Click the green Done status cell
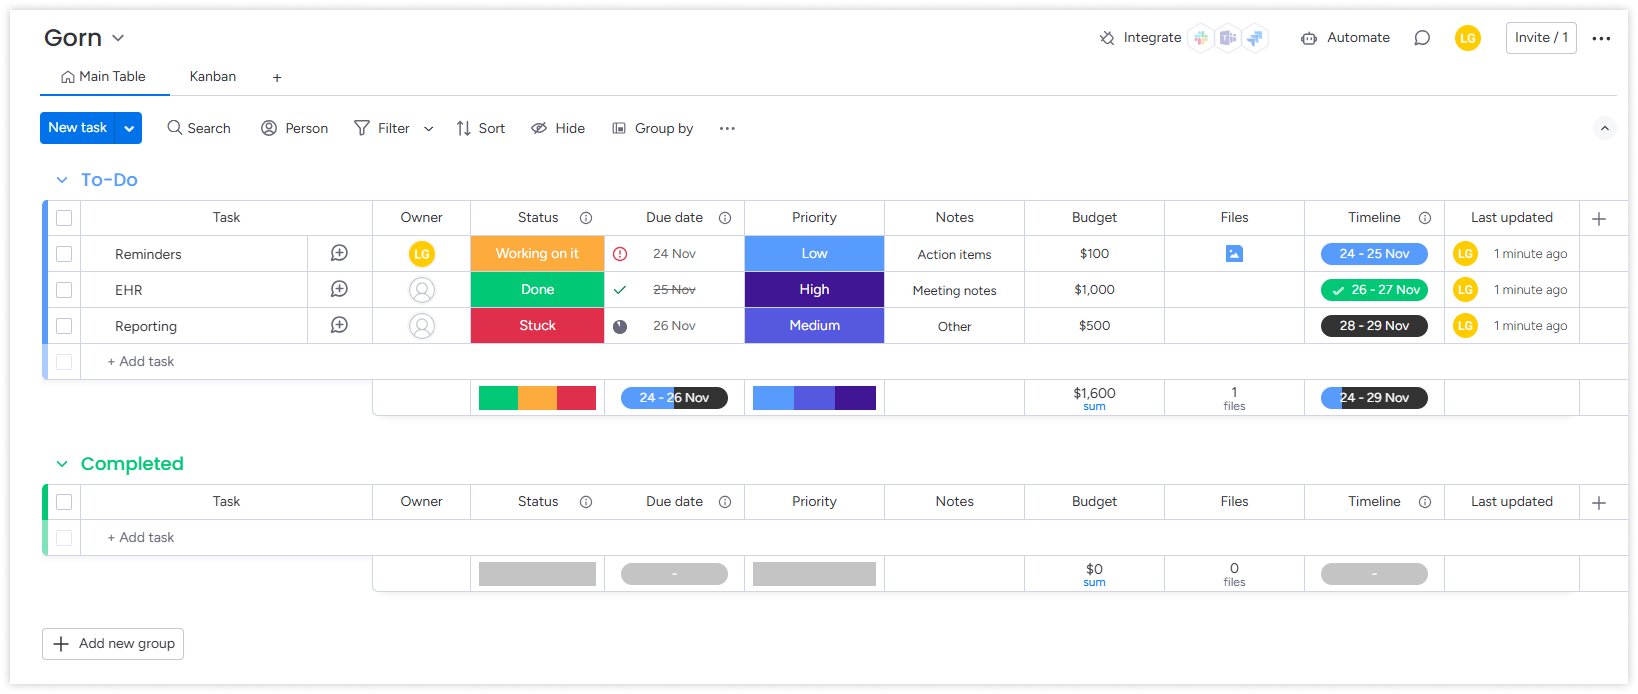This screenshot has width=1638, height=694. pos(537,290)
